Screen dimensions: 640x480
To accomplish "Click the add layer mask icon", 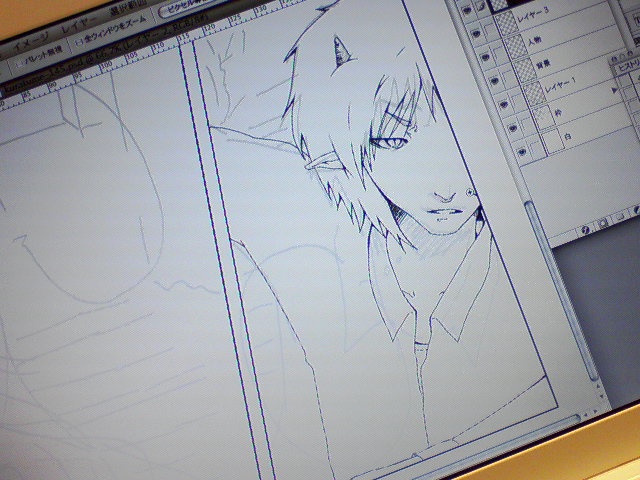I will (602, 224).
